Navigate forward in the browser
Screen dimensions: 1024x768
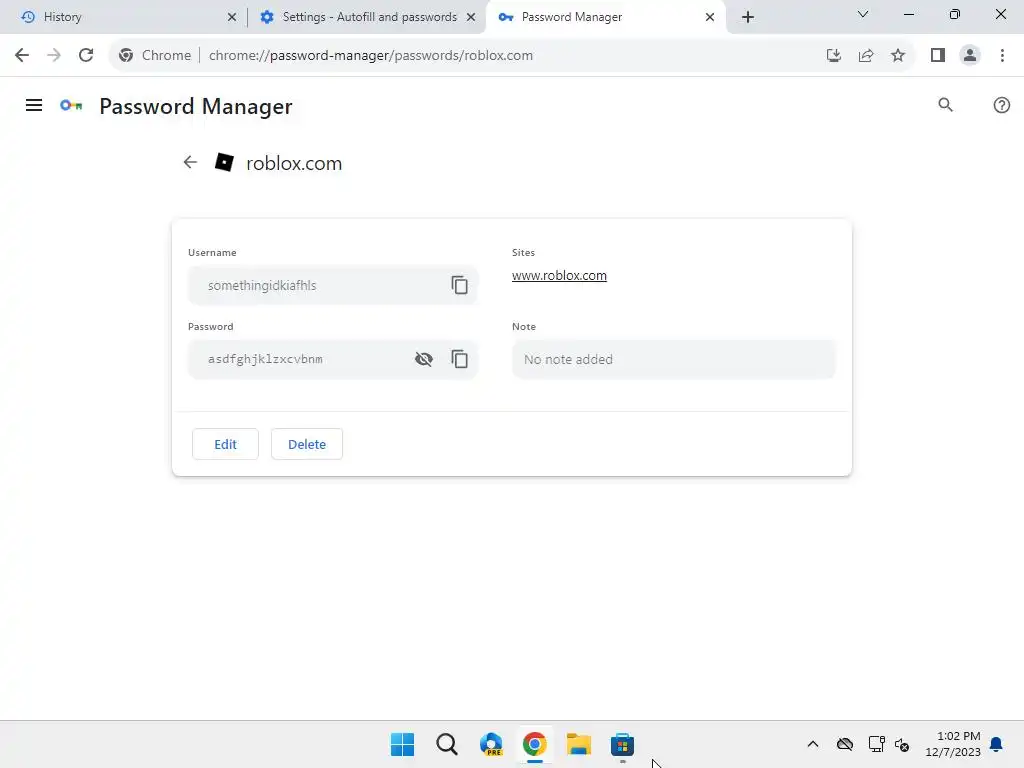tap(54, 55)
